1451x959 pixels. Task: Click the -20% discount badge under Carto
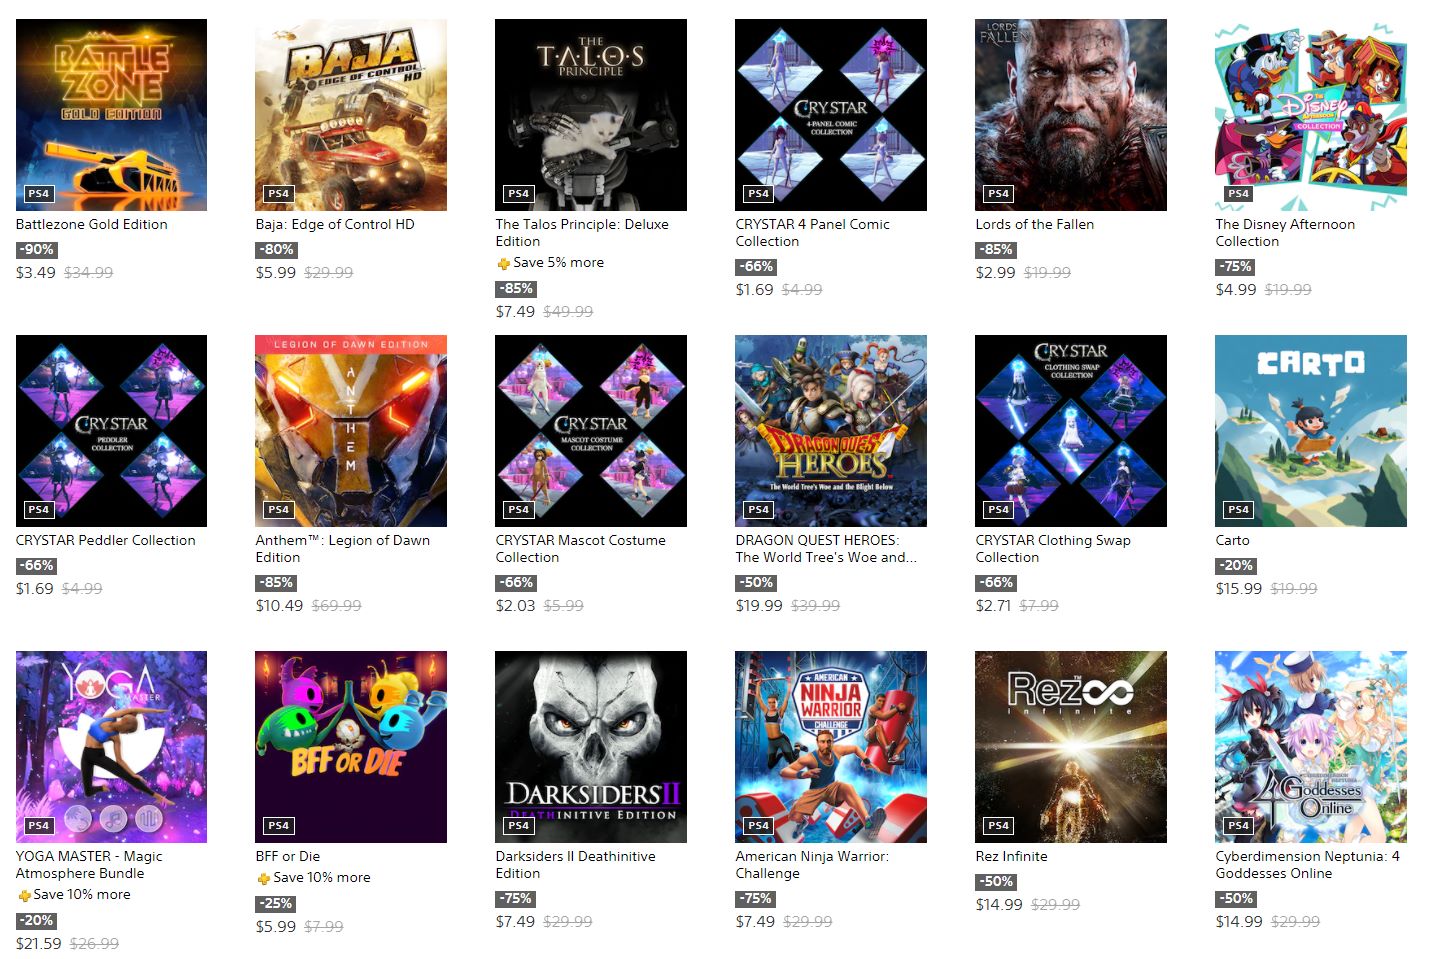tap(1237, 566)
